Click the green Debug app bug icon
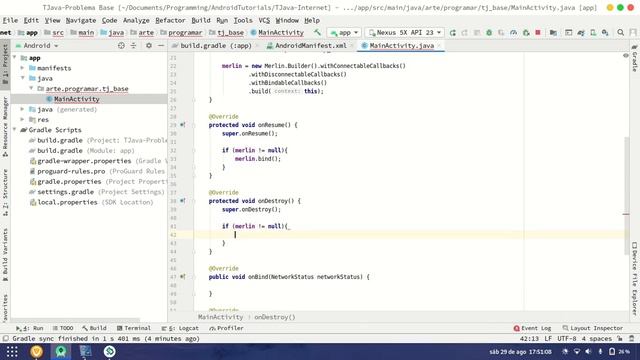 (x=489, y=33)
